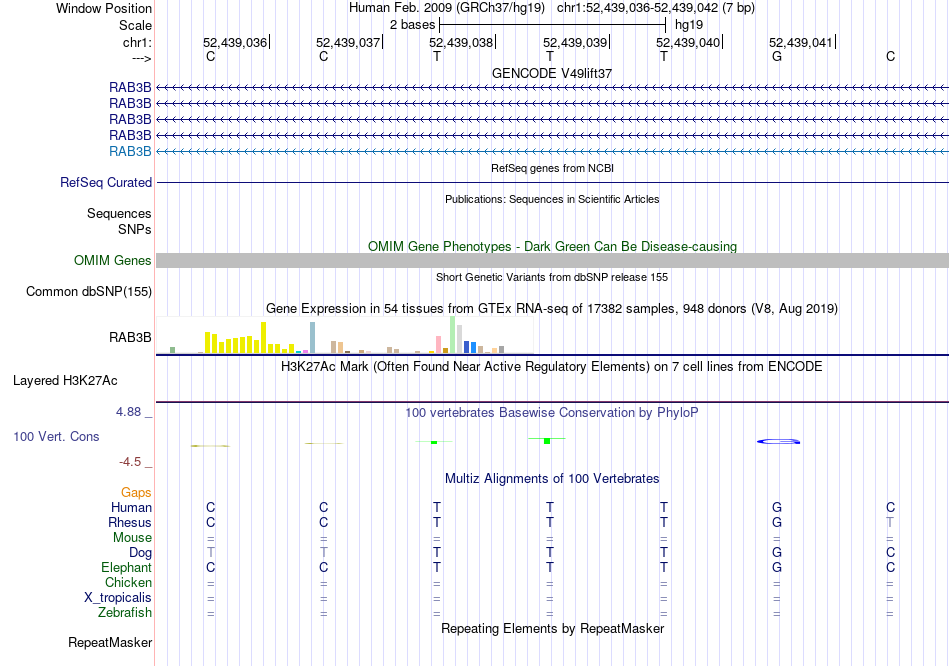Click the OMIM Genes label
The image size is (950, 666).
(113, 261)
